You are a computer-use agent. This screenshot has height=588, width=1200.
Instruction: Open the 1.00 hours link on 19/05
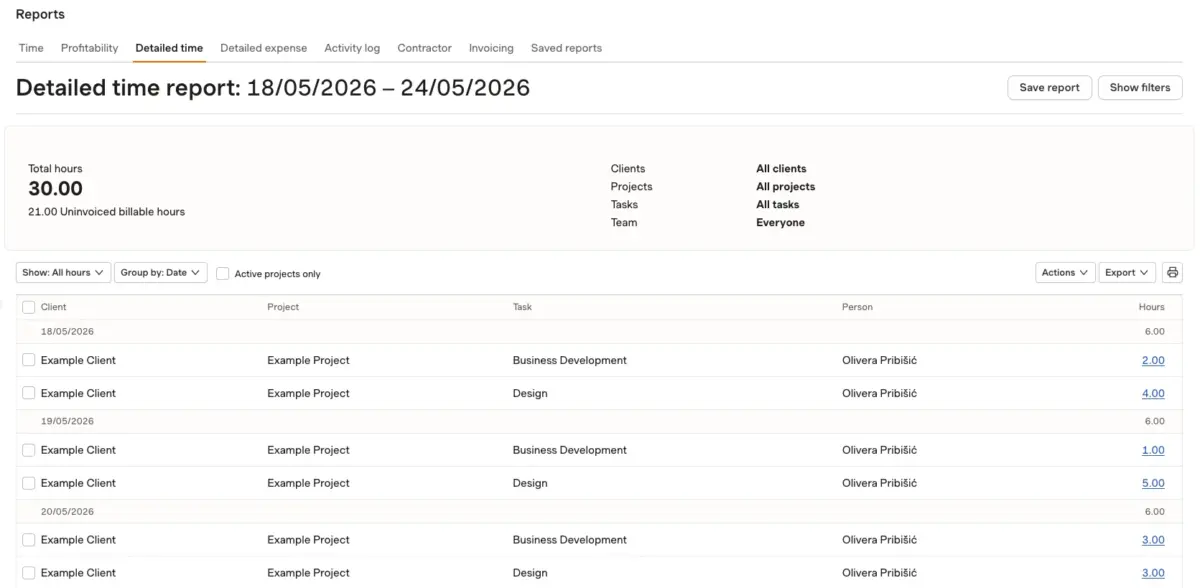[1153, 450]
